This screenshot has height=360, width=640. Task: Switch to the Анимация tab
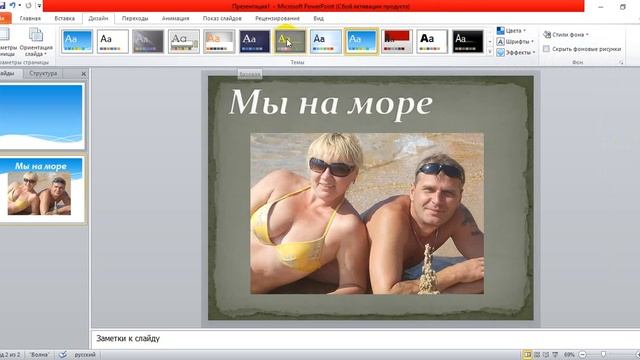click(176, 18)
